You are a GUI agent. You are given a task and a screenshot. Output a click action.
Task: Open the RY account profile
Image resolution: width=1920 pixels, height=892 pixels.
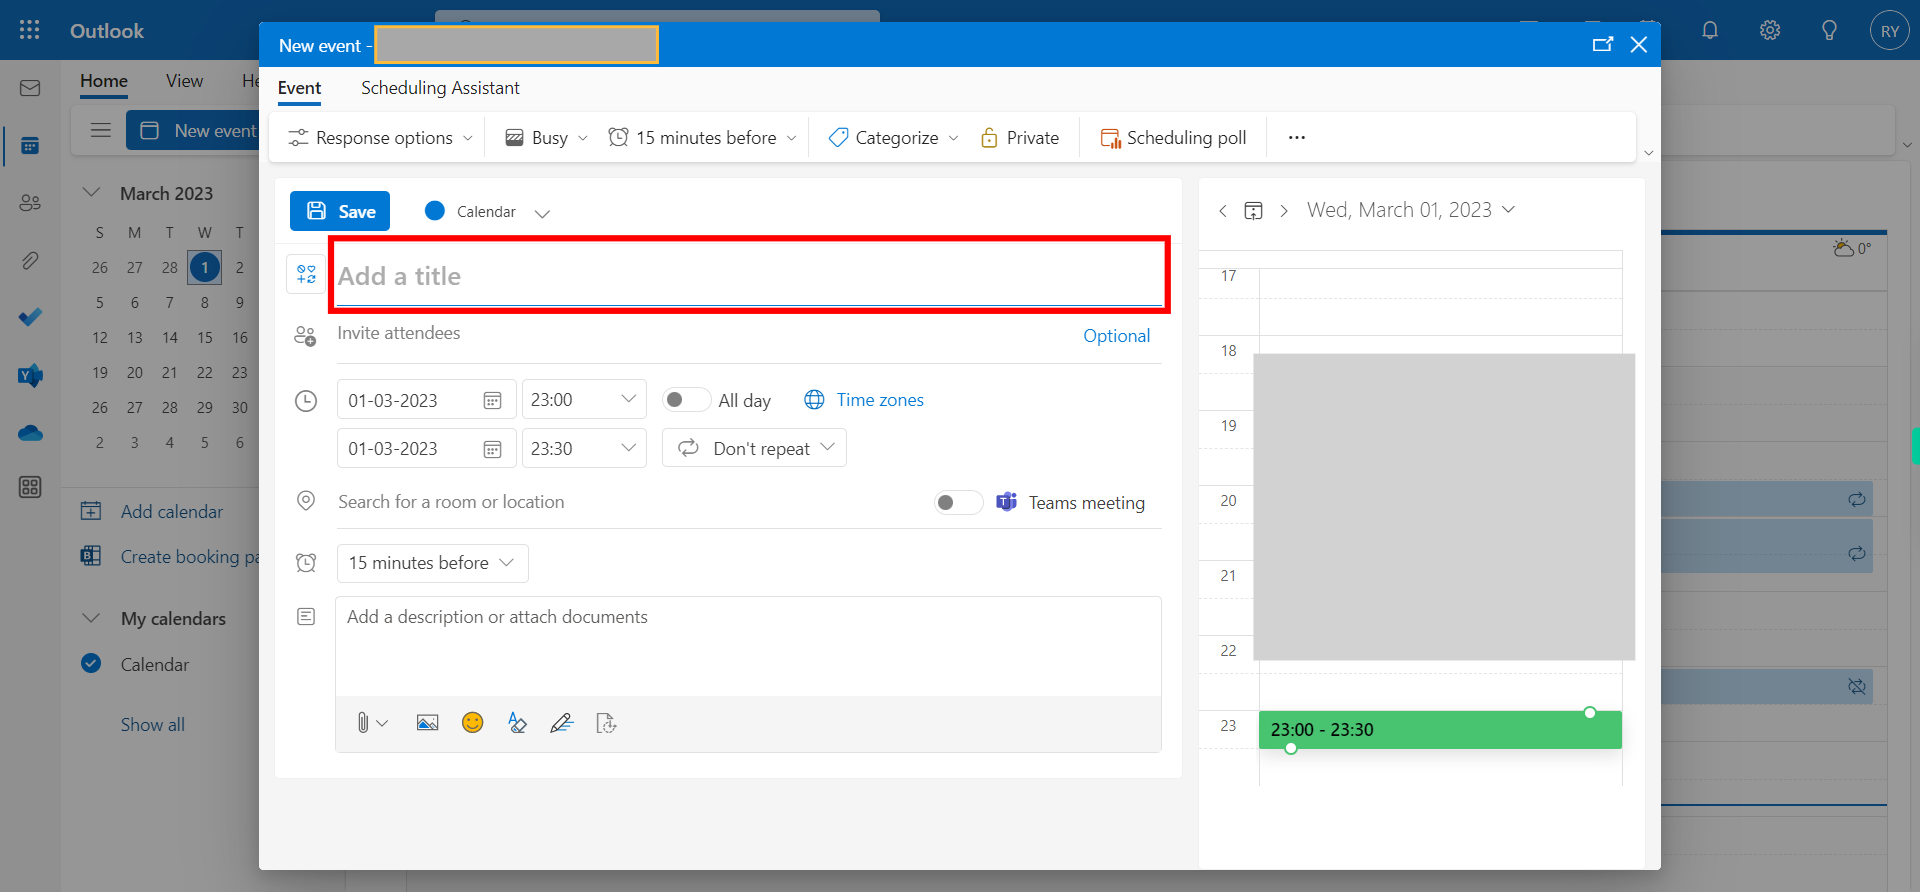[1889, 31]
